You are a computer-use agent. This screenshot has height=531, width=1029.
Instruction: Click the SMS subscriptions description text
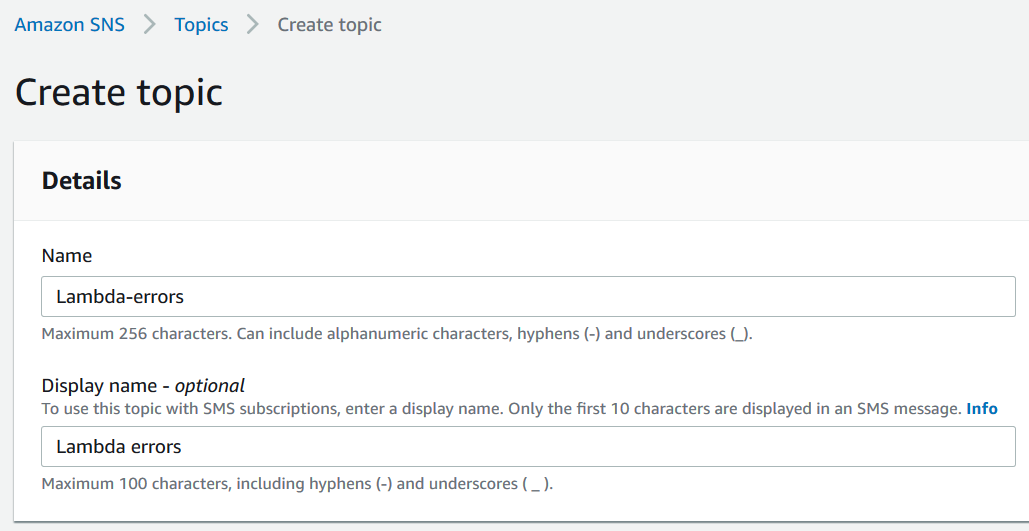pyautogui.click(x=501, y=408)
